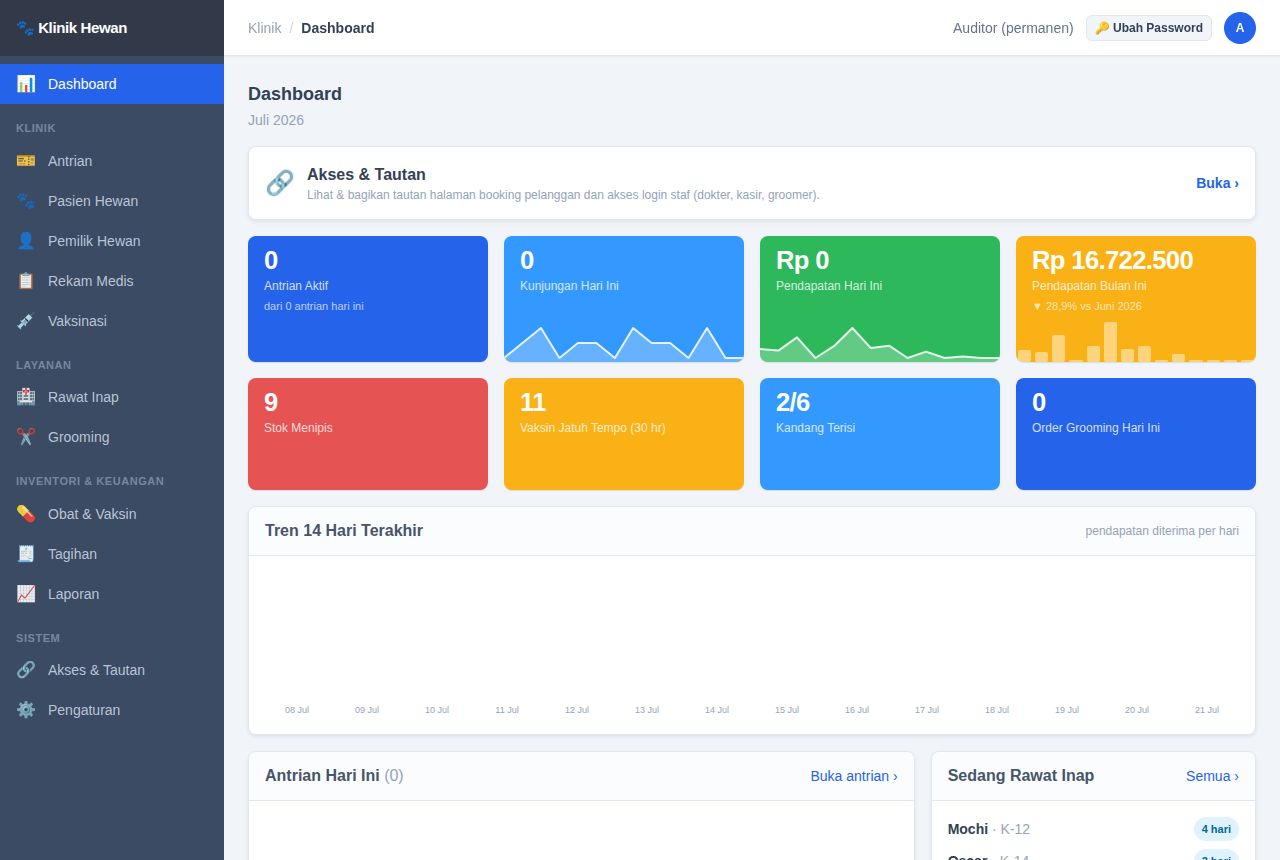This screenshot has height=860, width=1280.
Task: Click the Laporan chart icon
Action: tap(26, 594)
